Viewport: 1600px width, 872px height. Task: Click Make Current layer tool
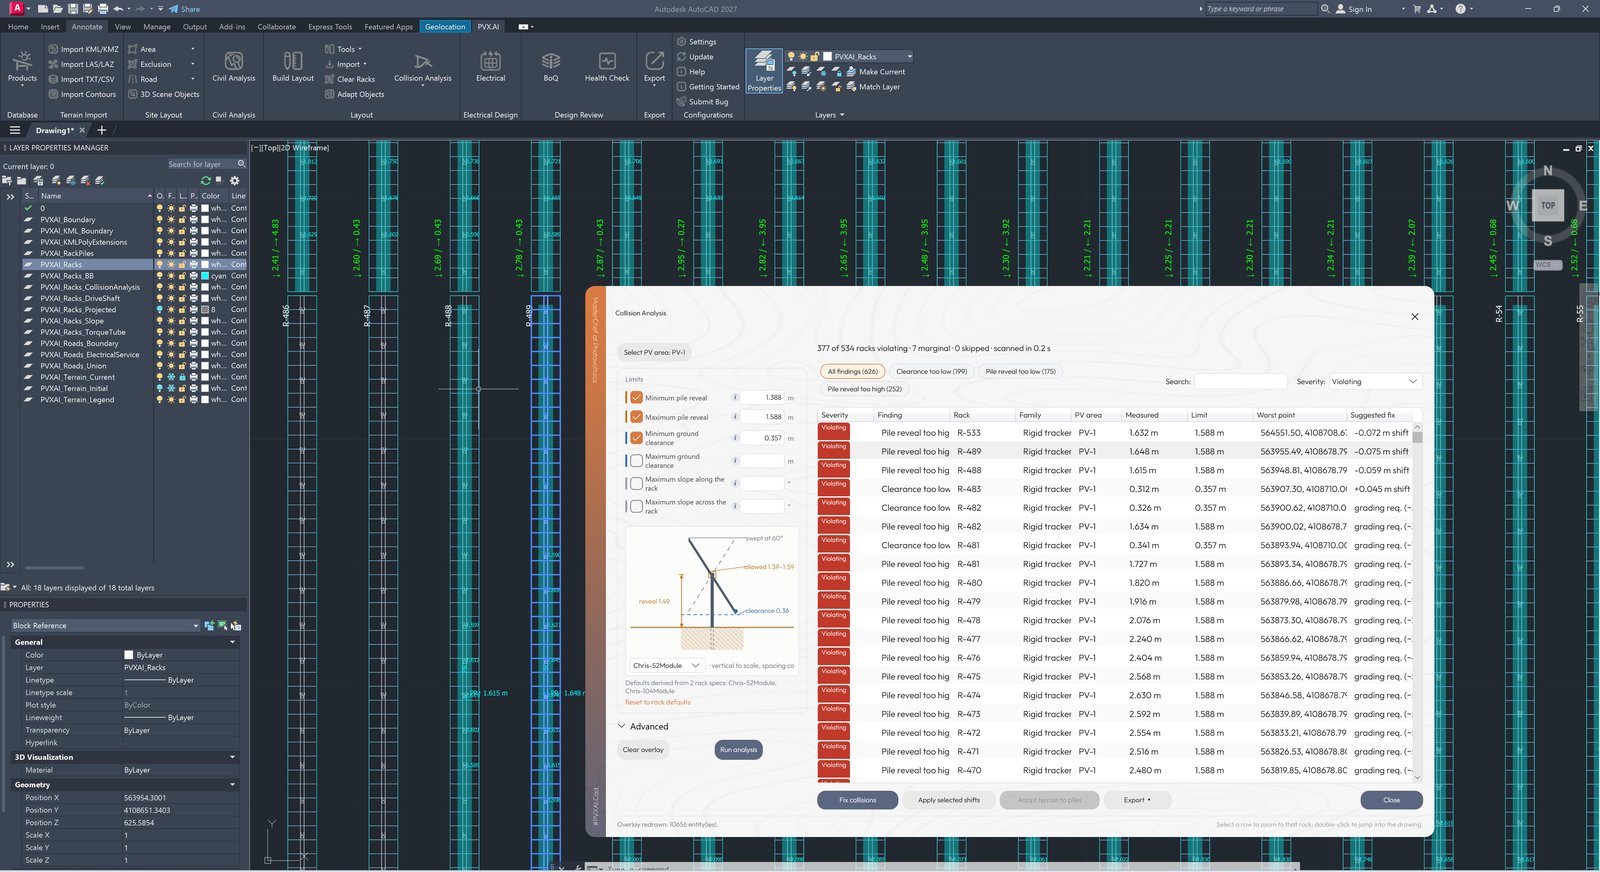[875, 72]
